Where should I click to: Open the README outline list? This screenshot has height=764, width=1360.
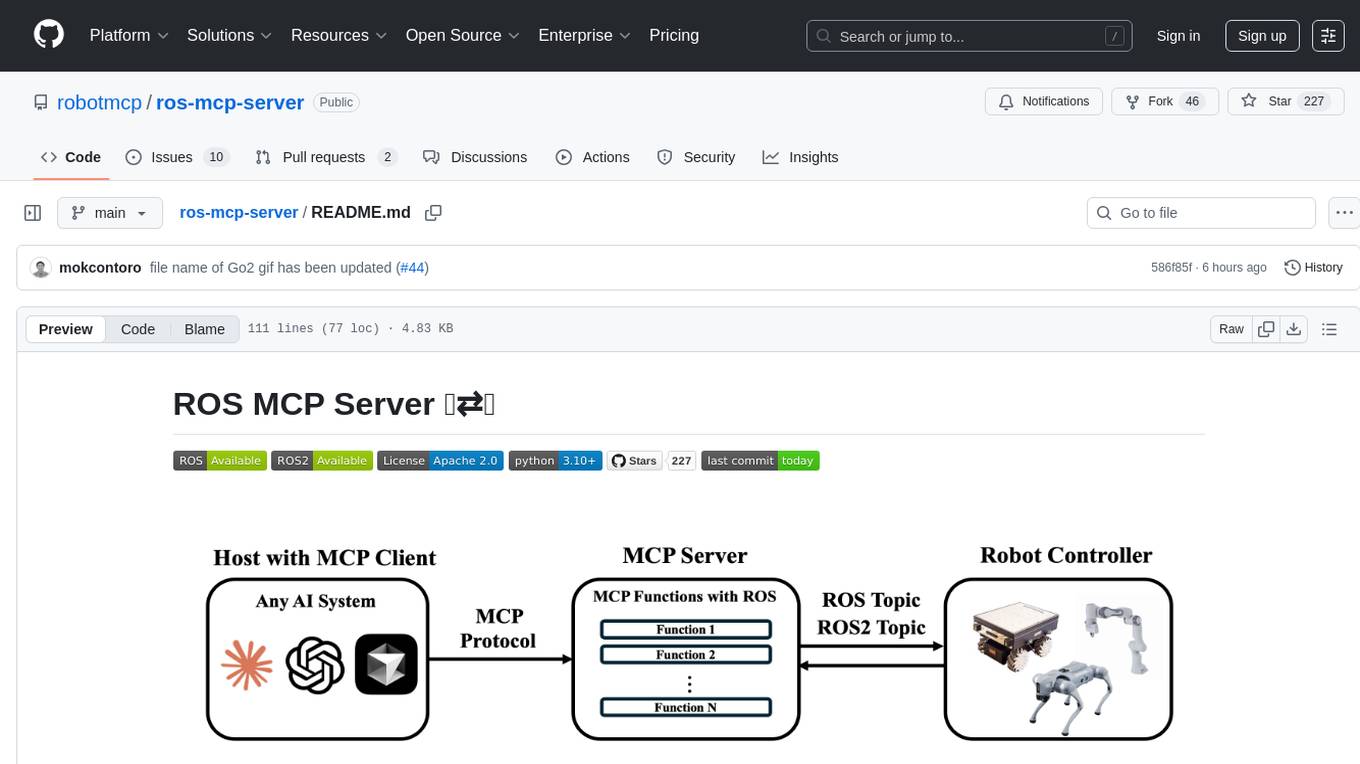[1329, 329]
